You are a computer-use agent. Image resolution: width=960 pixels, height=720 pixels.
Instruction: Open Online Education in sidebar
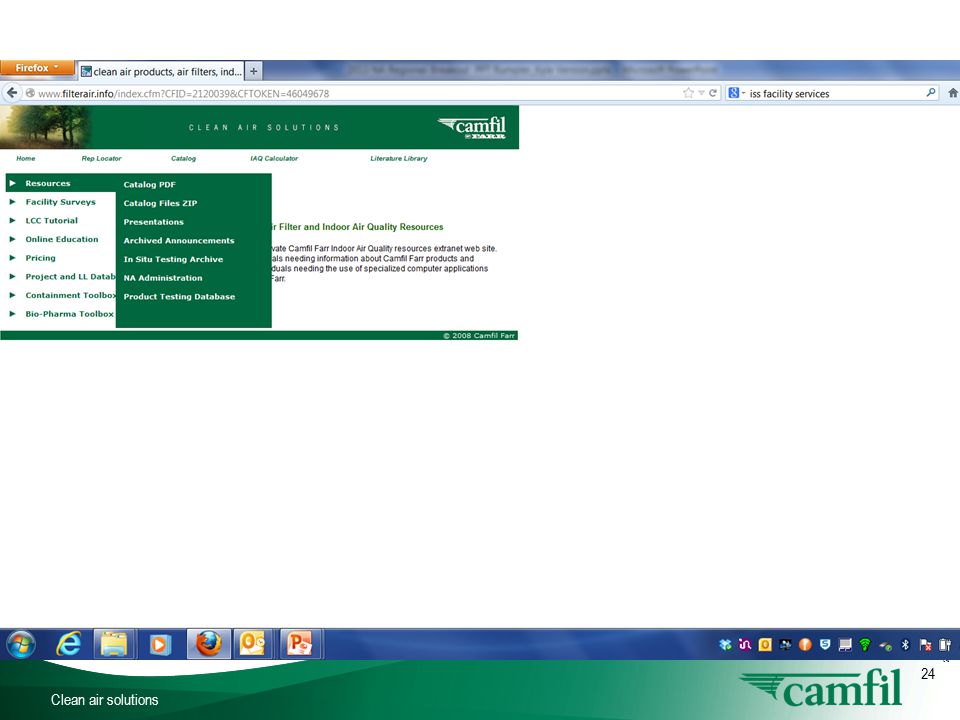[x=62, y=239]
